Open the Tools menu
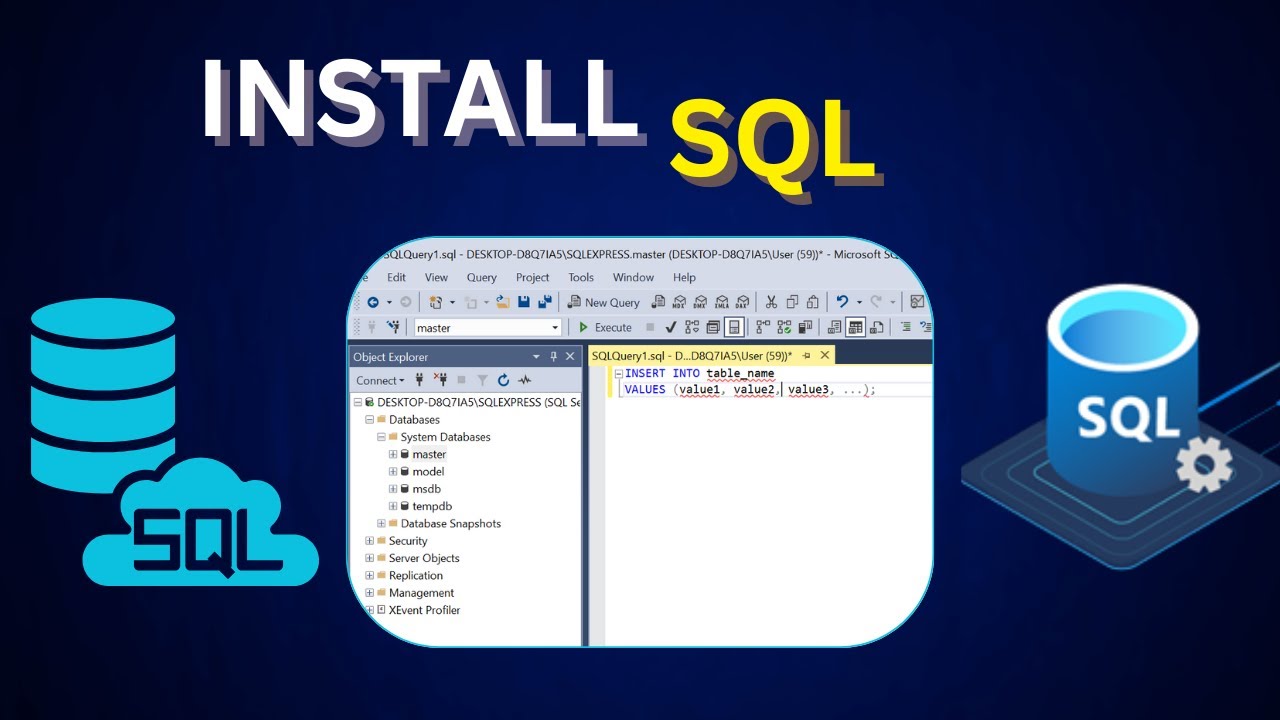The image size is (1280, 720). (581, 277)
